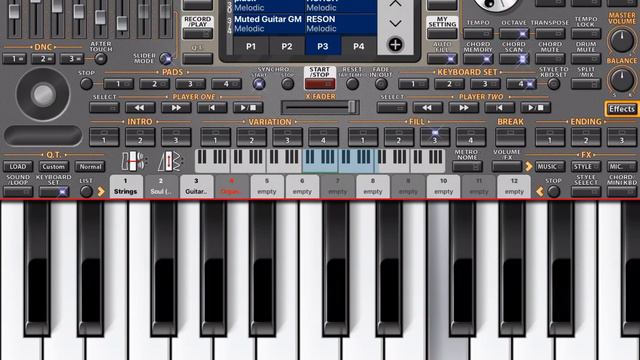The width and height of the screenshot is (640, 360).
Task: Select slot 2 Soul
Action: (161, 187)
